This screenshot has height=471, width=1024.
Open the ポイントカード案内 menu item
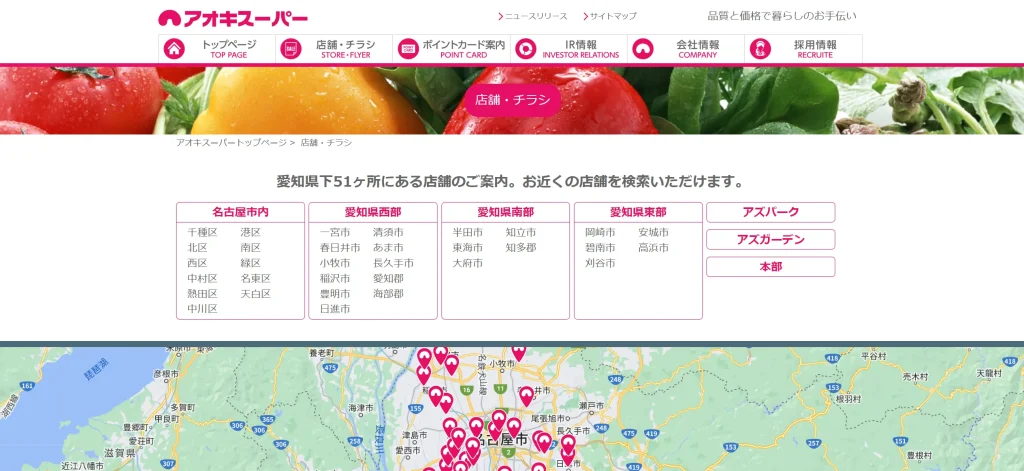(463, 49)
